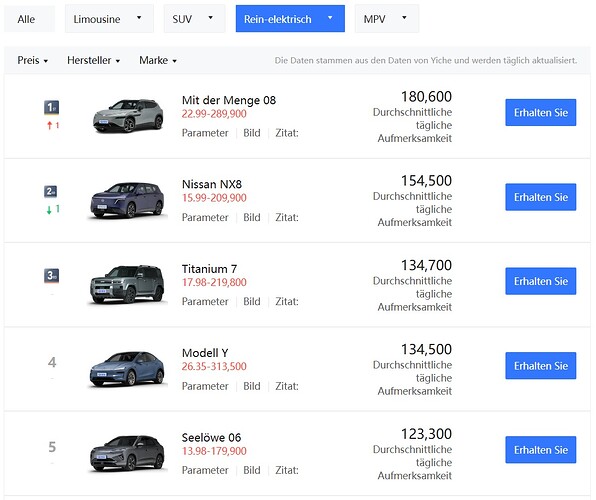
Task: Click the green down-arrow rank change indicator
Action: pyautogui.click(x=53, y=209)
